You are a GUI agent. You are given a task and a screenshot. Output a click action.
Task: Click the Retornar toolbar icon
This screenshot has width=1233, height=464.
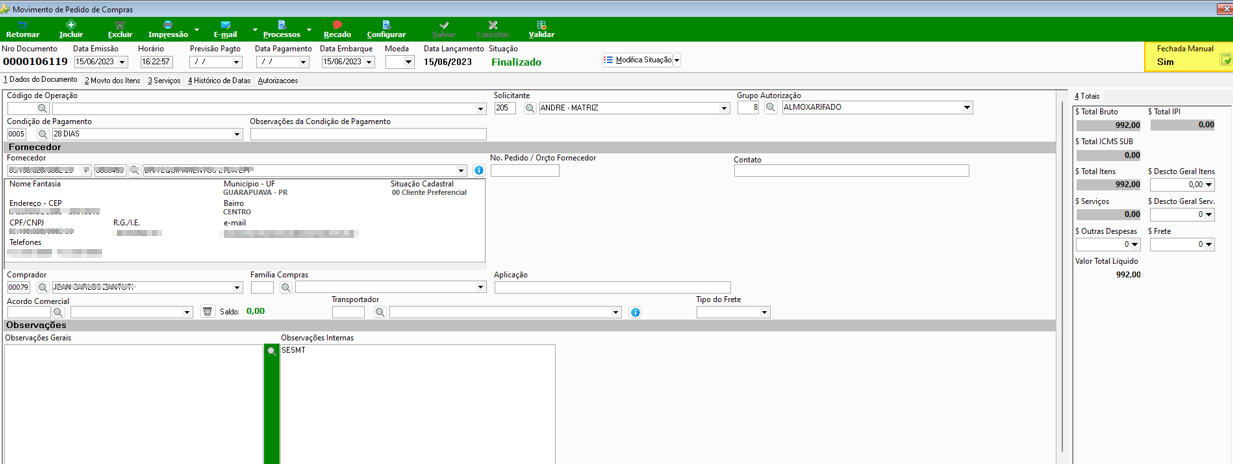click(x=22, y=24)
